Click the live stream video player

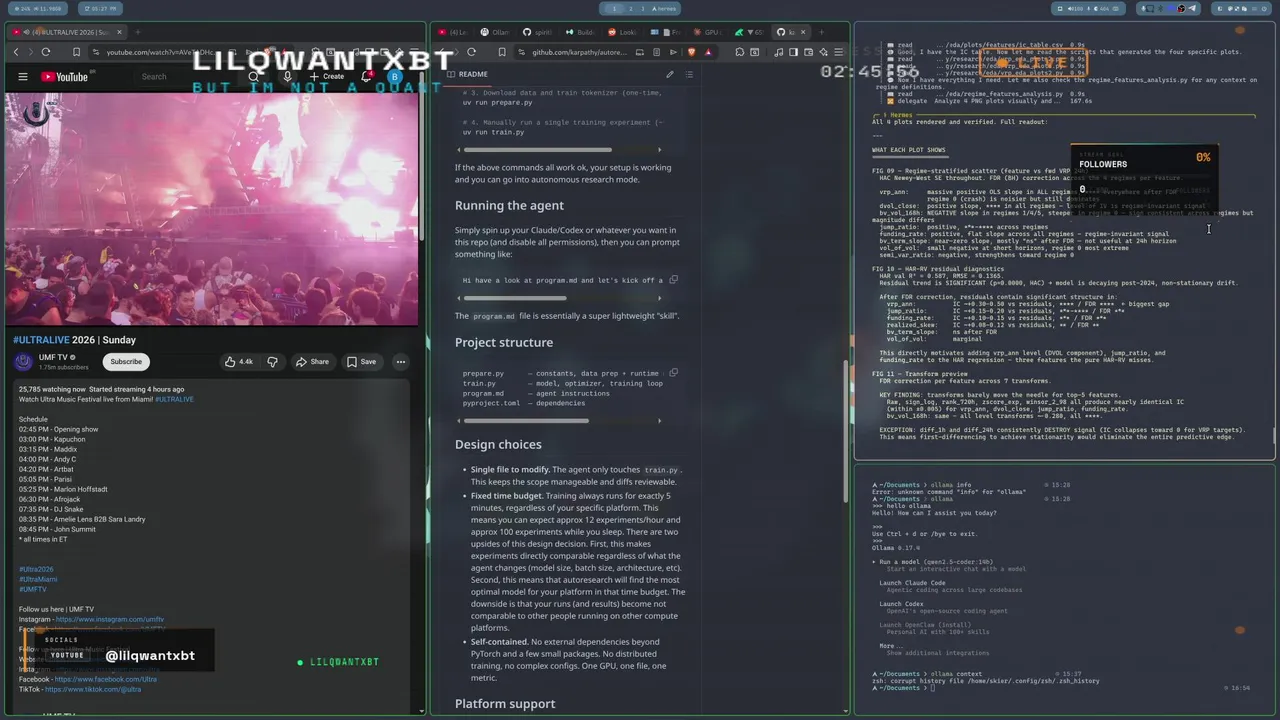pyautogui.click(x=210, y=208)
